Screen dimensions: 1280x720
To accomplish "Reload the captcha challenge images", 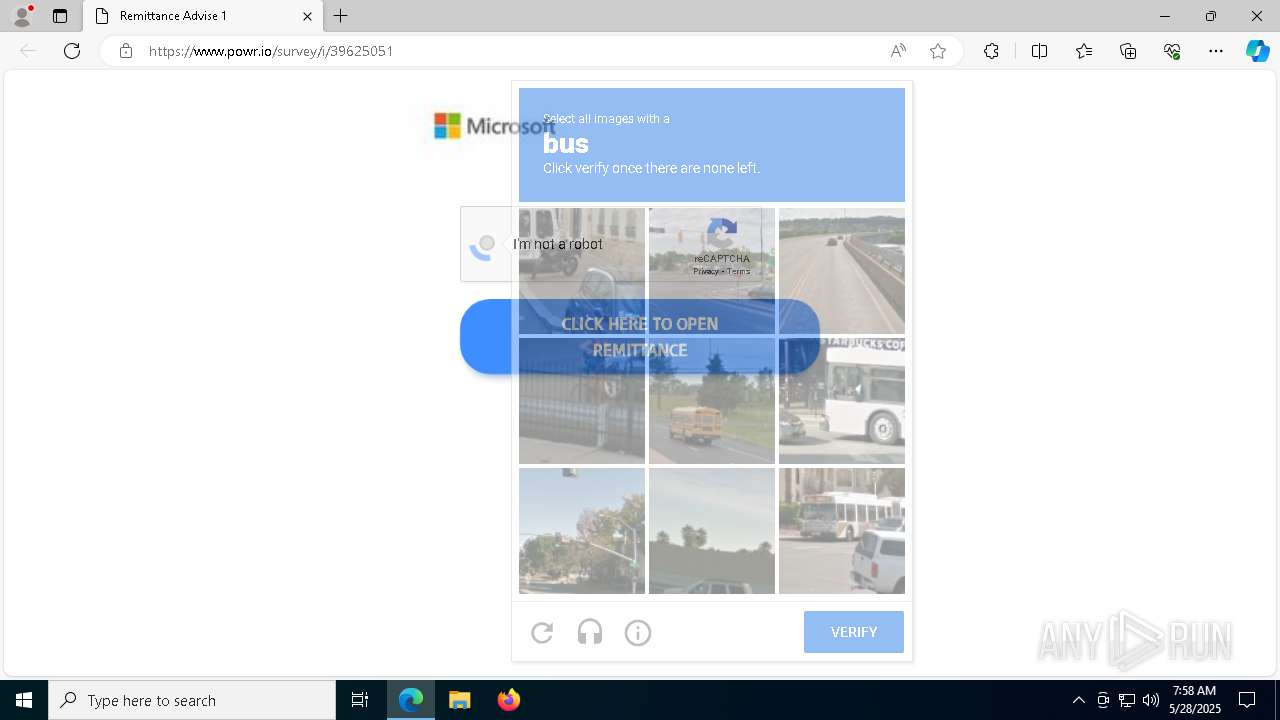I will tap(542, 632).
